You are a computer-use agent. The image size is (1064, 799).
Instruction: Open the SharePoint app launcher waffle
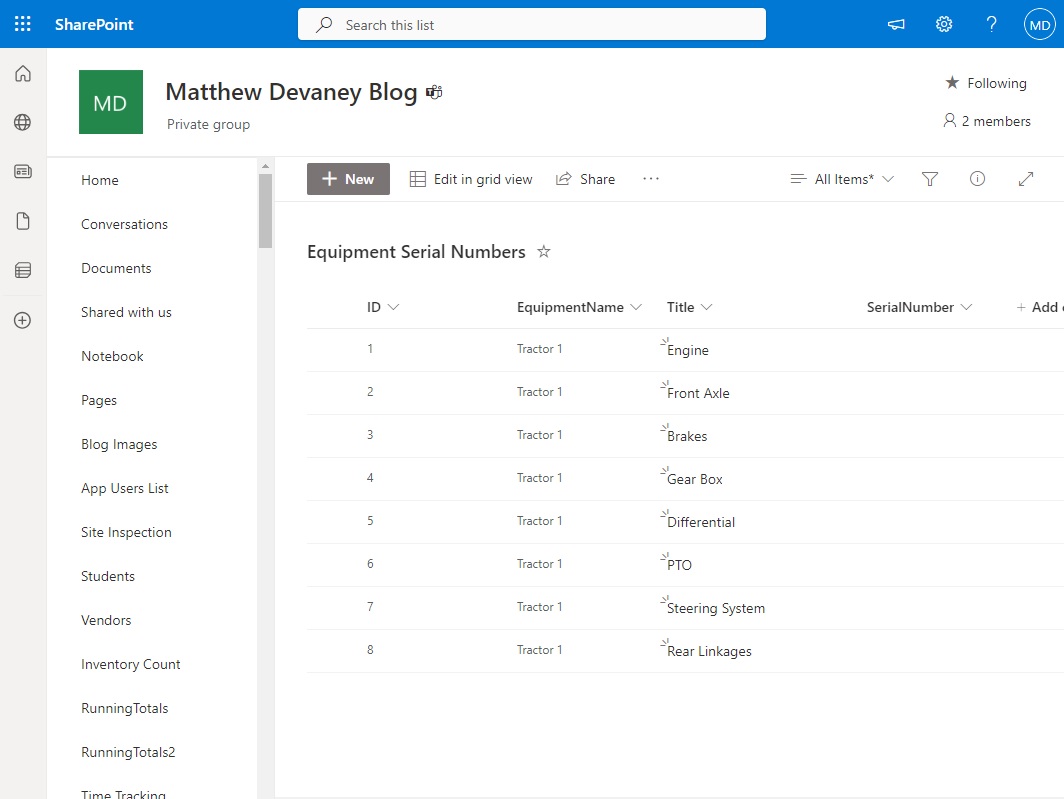(23, 24)
